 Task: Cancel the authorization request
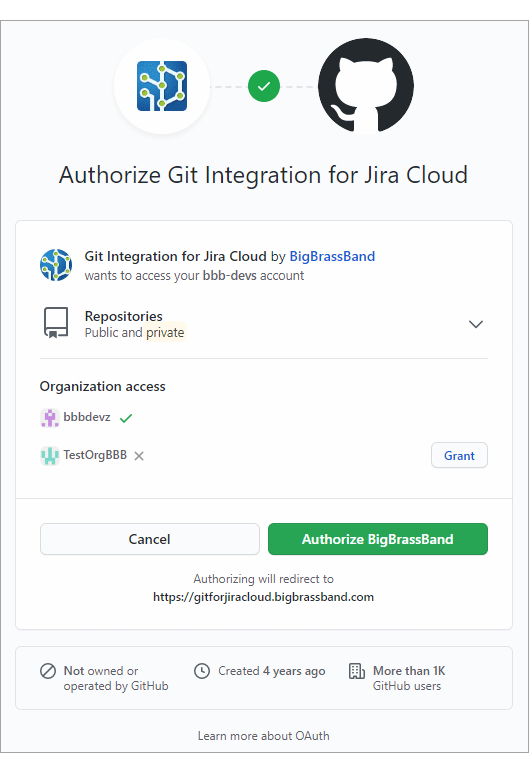[150, 539]
